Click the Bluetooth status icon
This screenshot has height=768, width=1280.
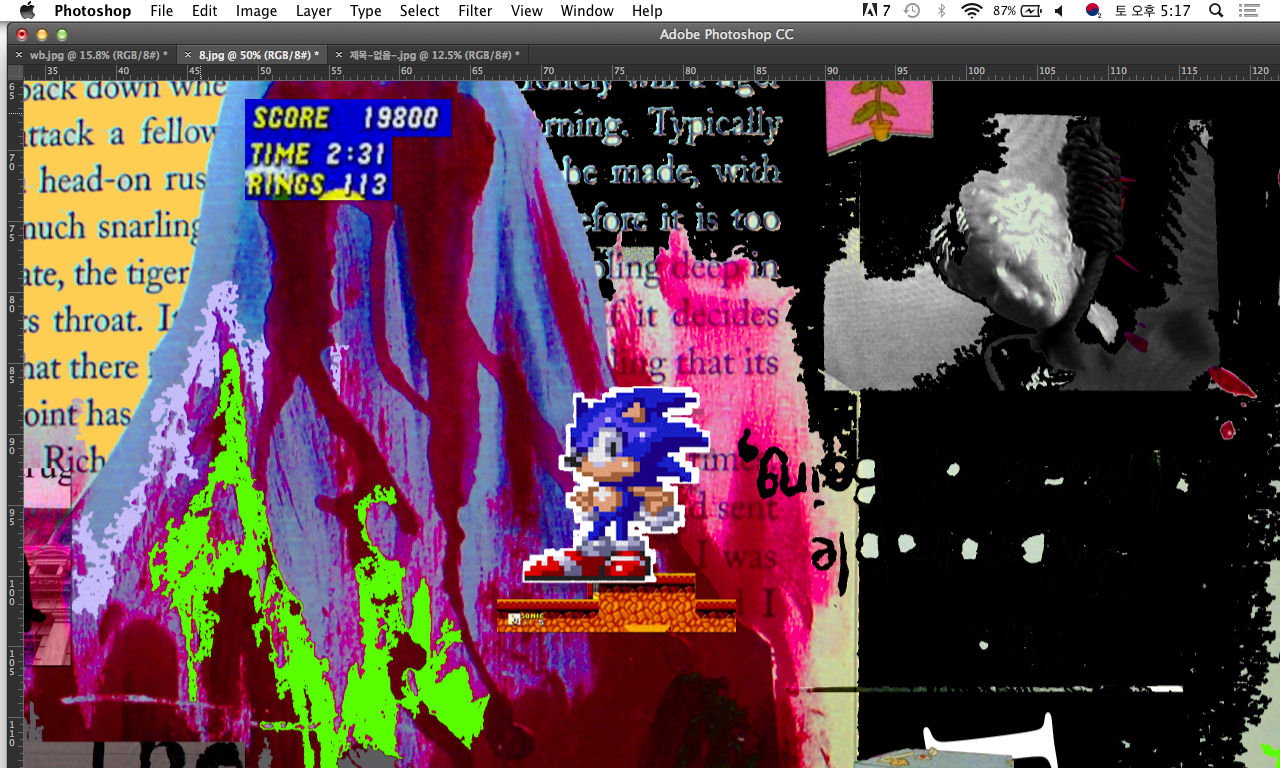(941, 11)
